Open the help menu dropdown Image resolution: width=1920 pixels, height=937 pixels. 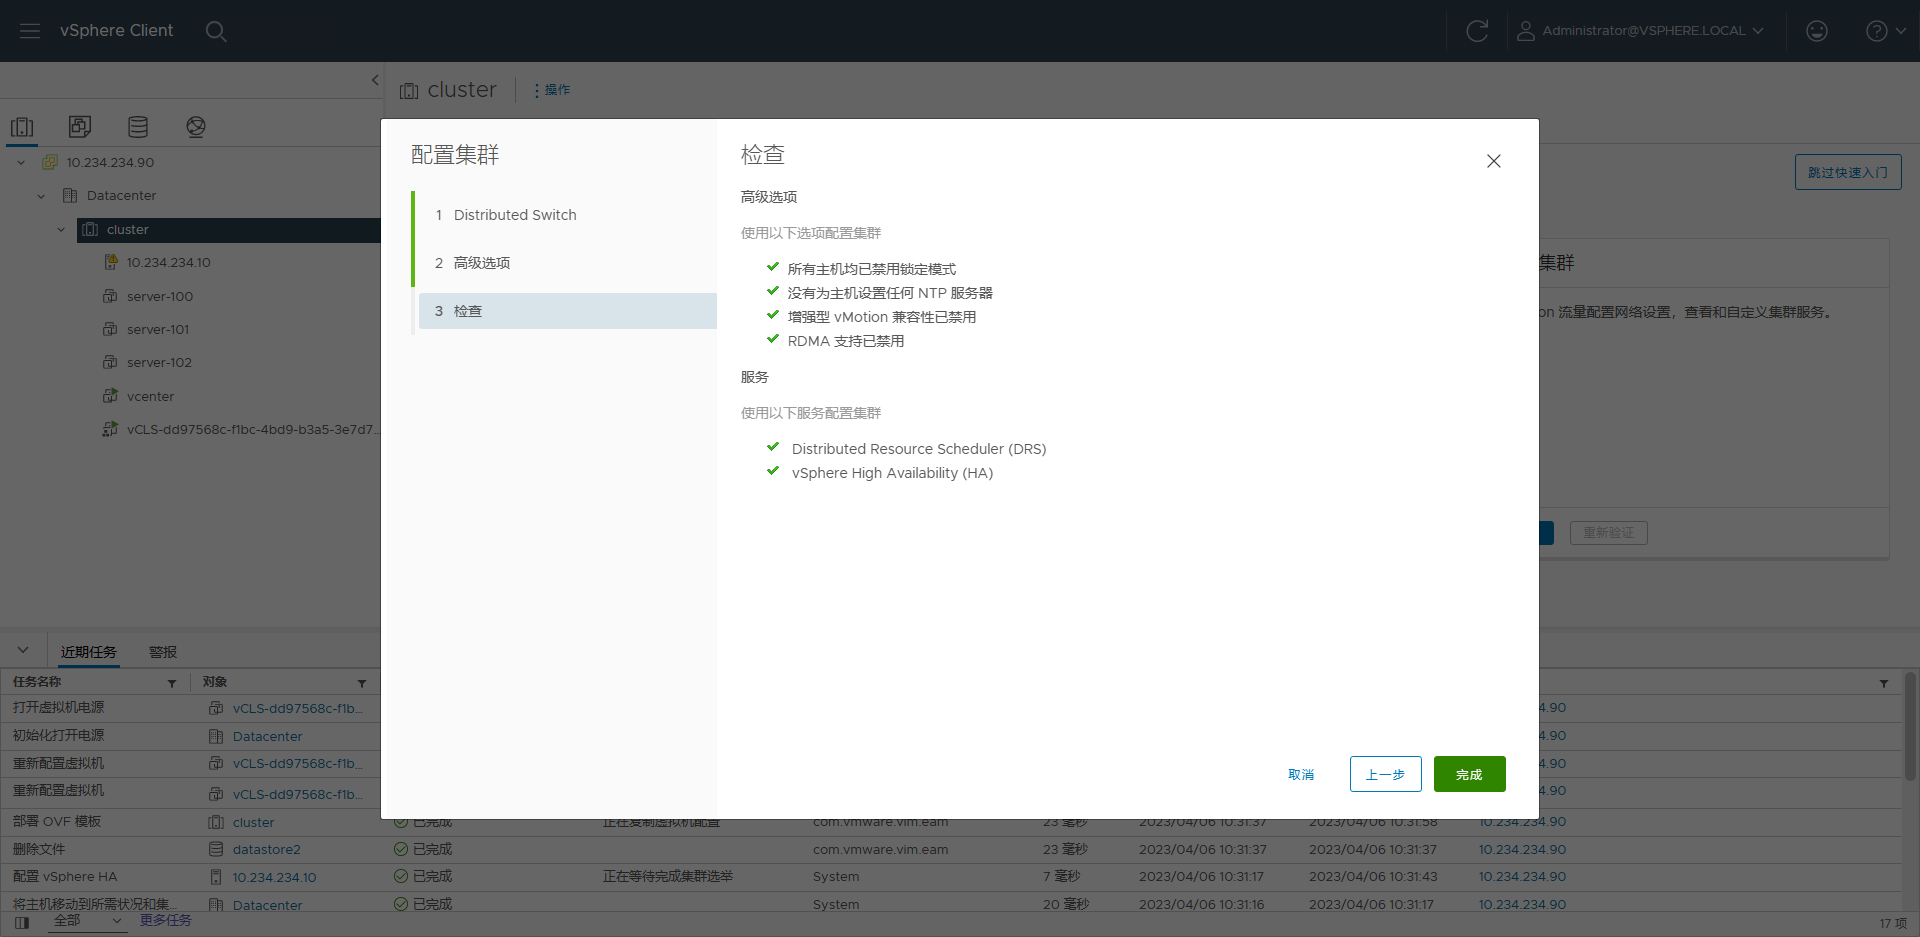point(1885,31)
